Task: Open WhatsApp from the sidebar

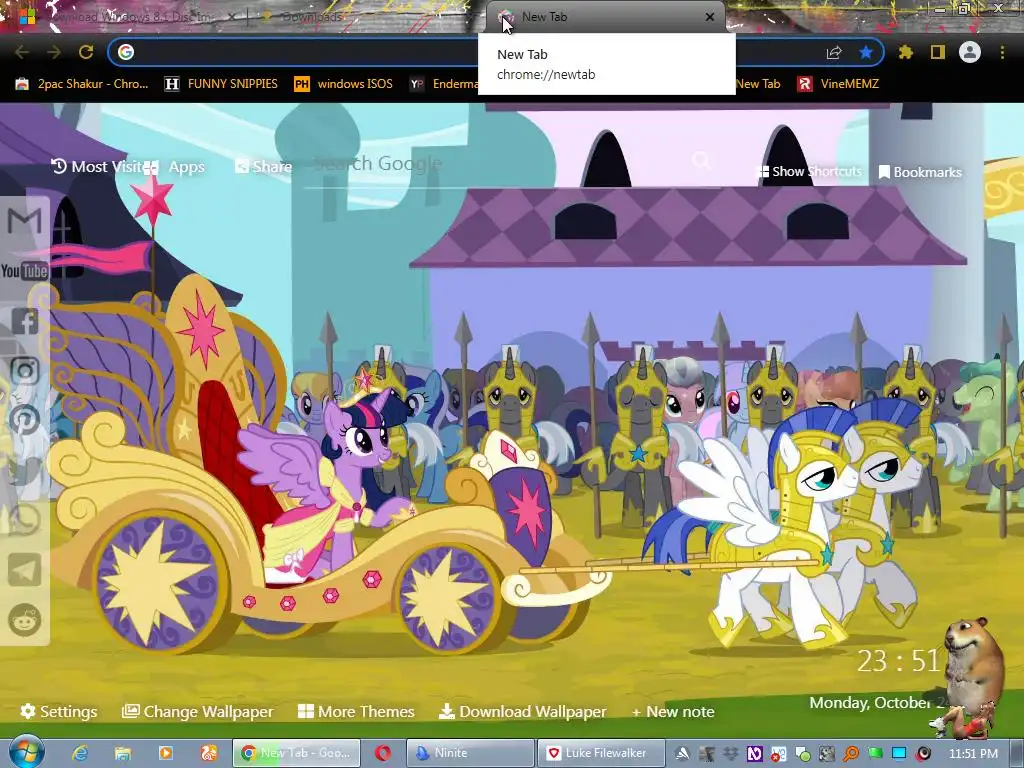Action: click(24, 520)
